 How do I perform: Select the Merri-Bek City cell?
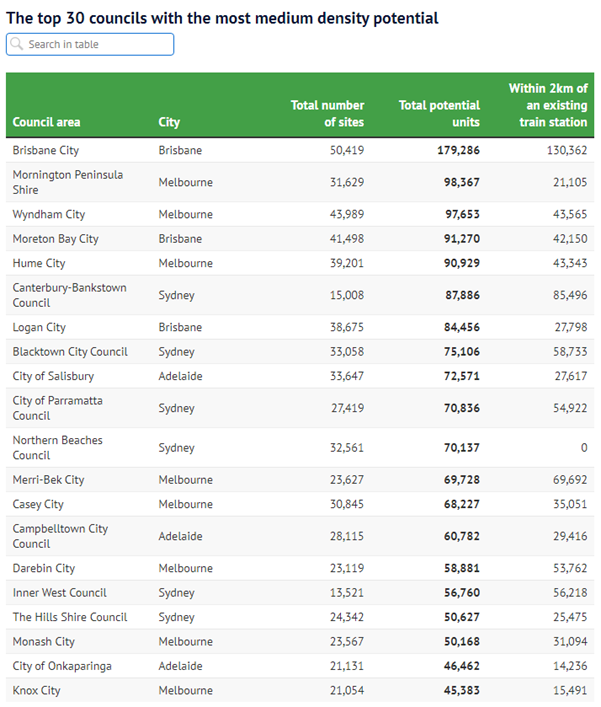click(48, 479)
